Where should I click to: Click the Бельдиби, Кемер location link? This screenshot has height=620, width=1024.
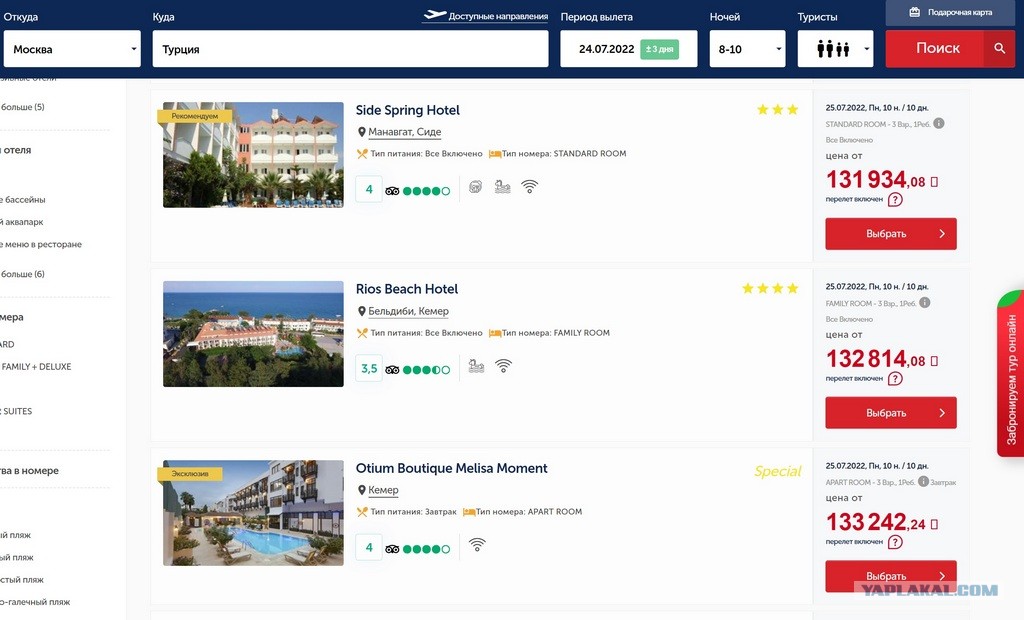[x=408, y=311]
